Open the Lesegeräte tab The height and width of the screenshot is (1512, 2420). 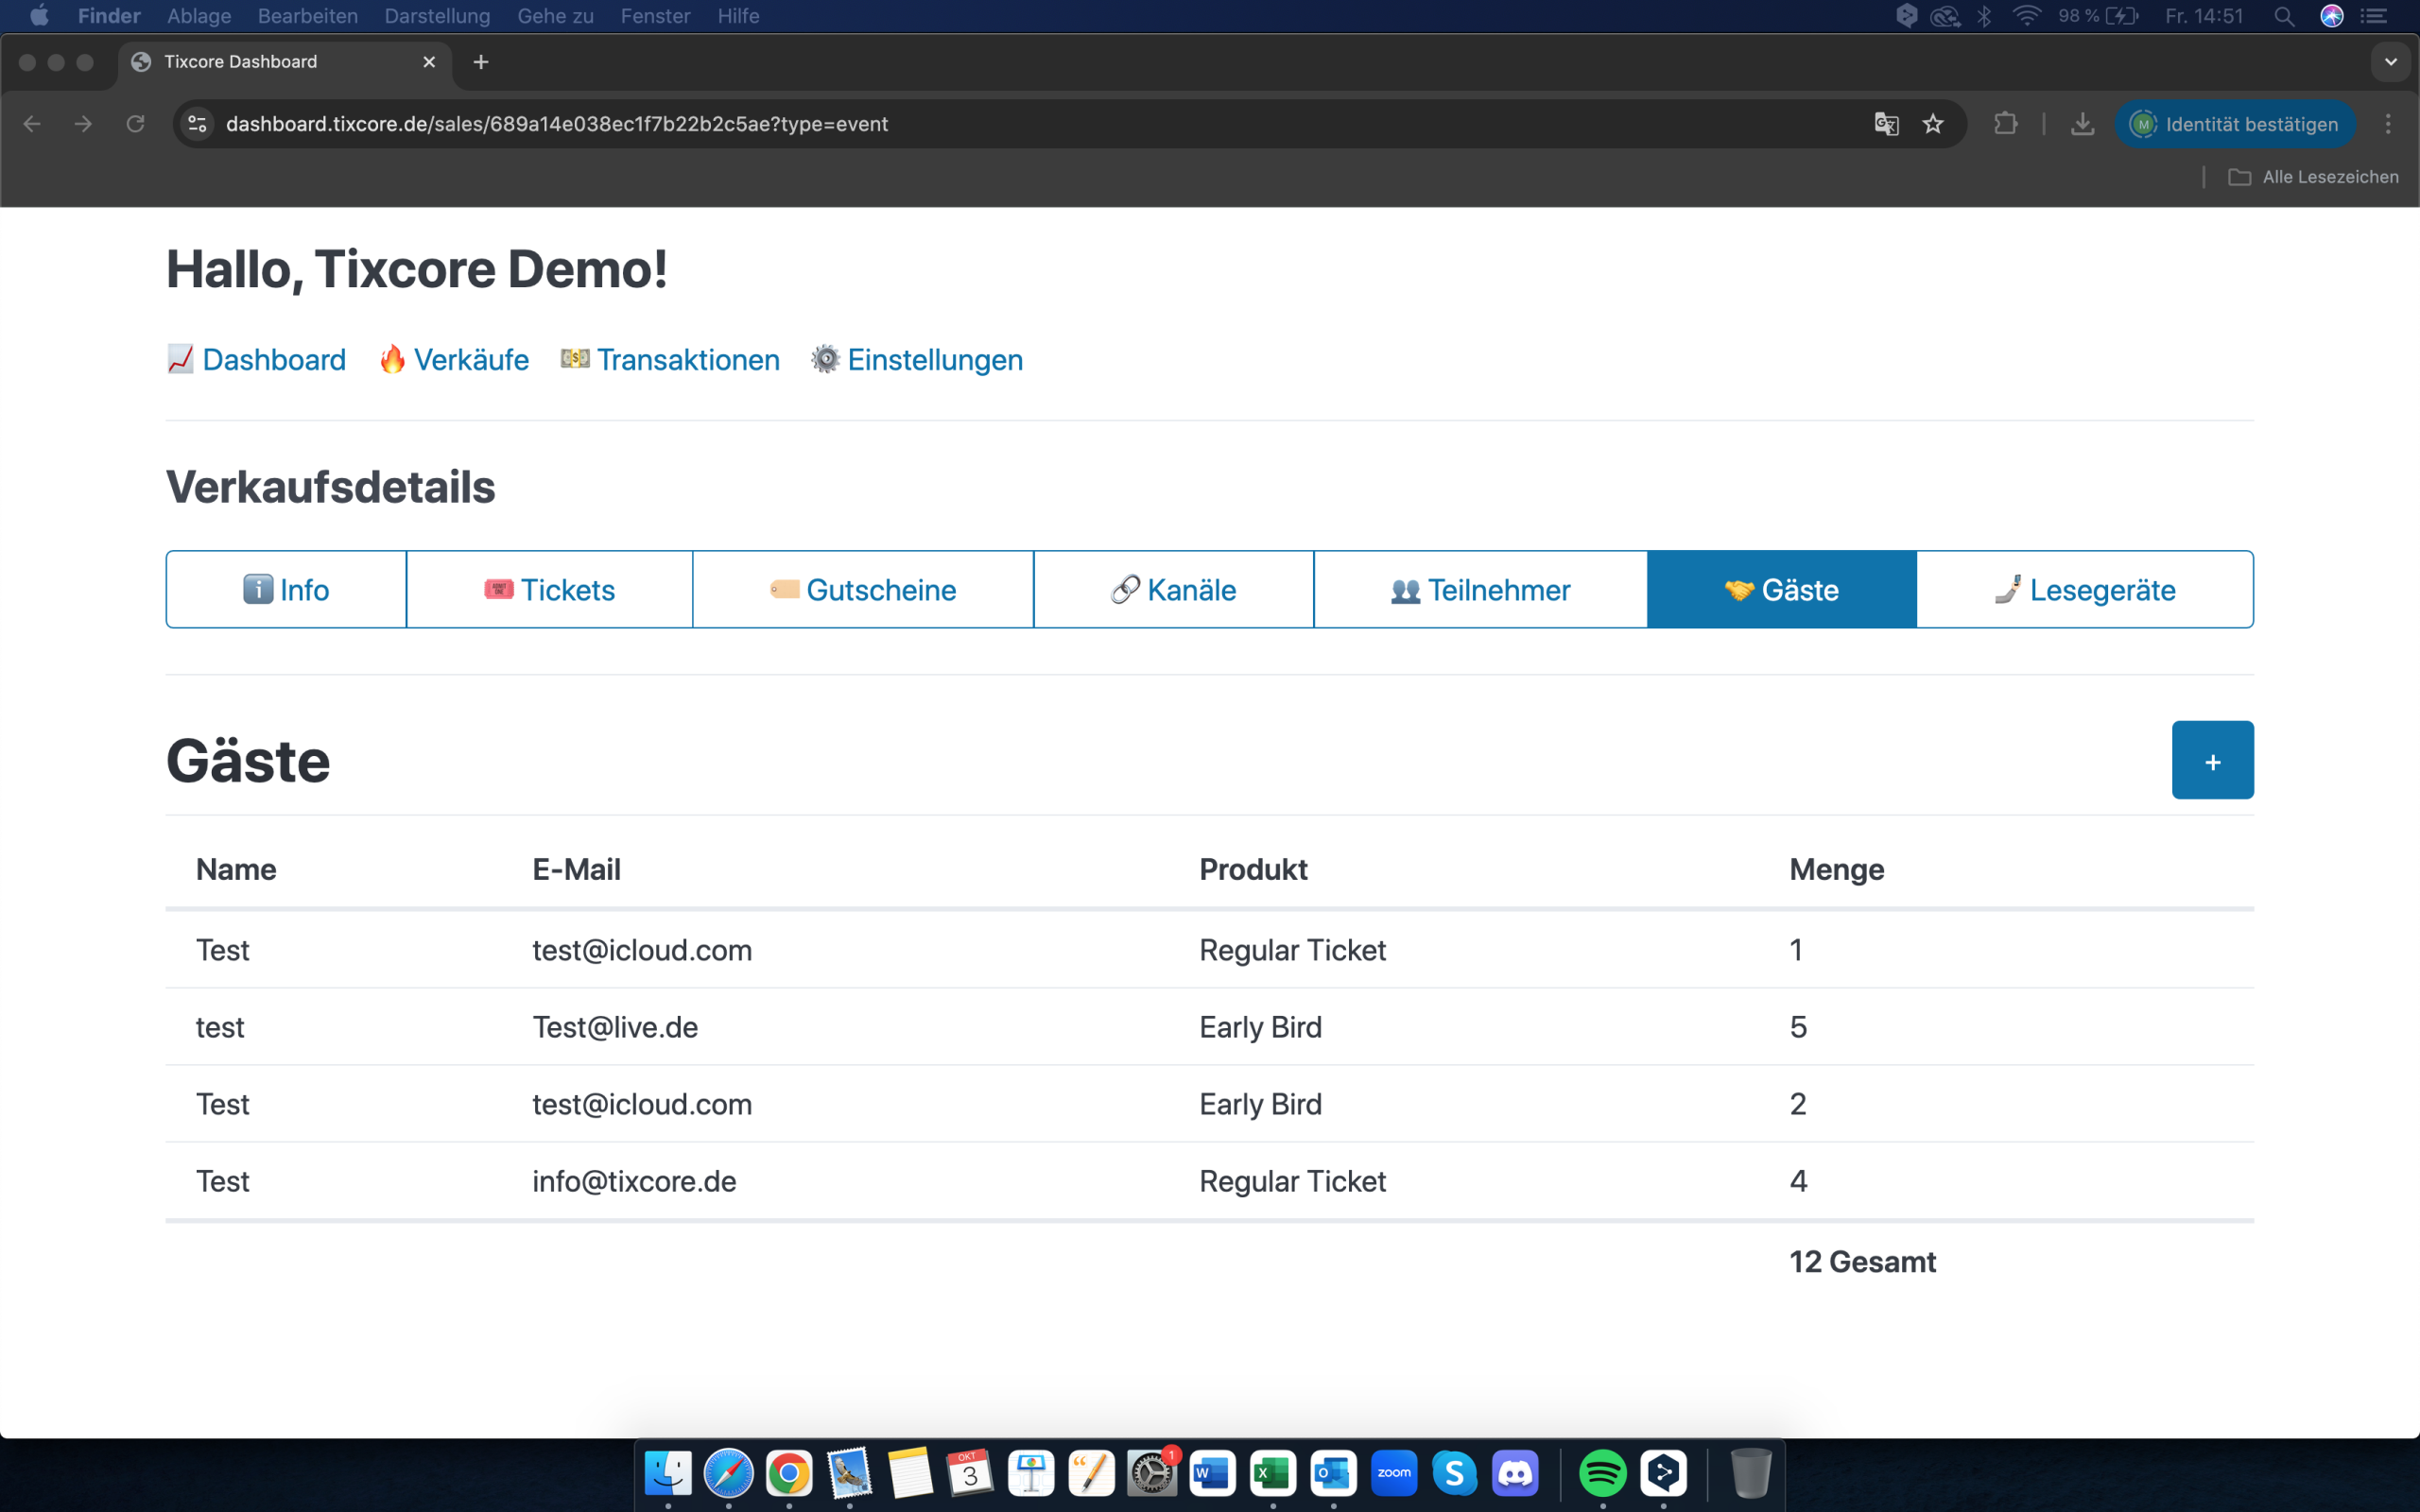click(2084, 590)
